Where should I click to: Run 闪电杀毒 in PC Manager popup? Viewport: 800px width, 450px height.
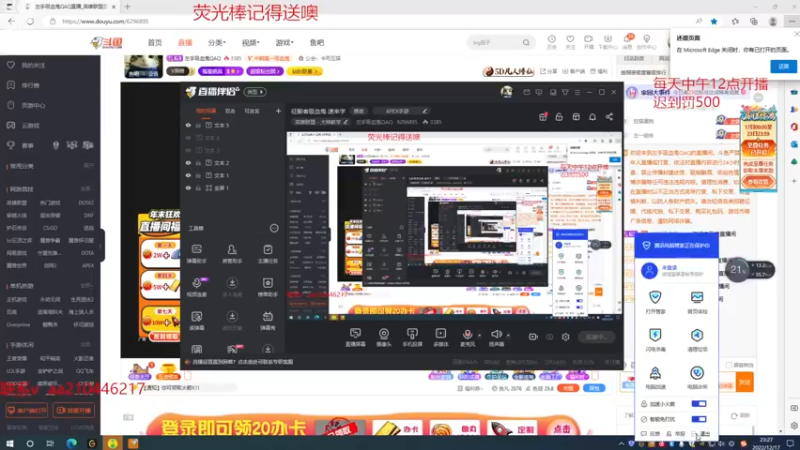[655, 340]
